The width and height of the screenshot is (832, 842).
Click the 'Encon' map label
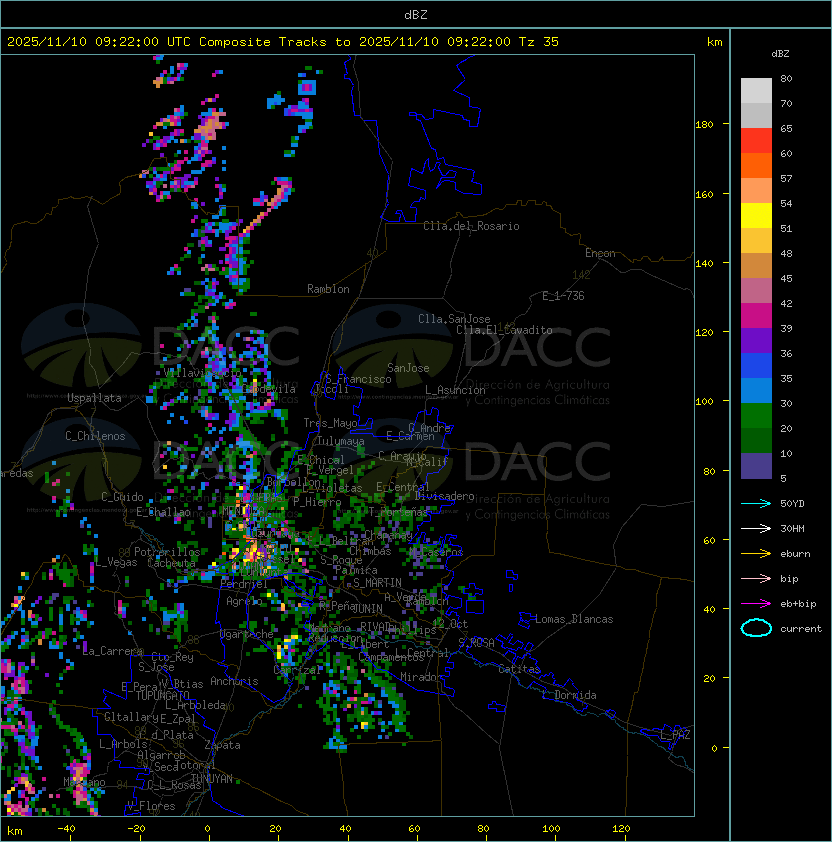pos(600,253)
